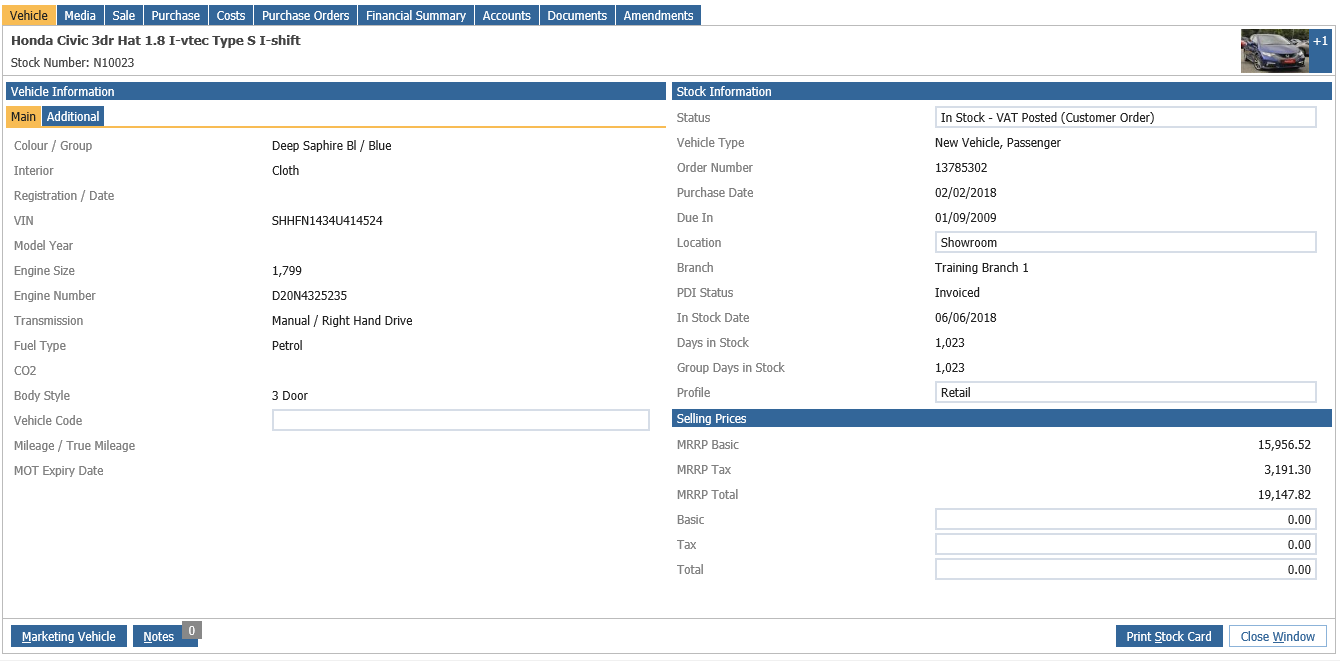Open the vehicle photo thumbnail
The image size is (1340, 661).
point(1275,51)
